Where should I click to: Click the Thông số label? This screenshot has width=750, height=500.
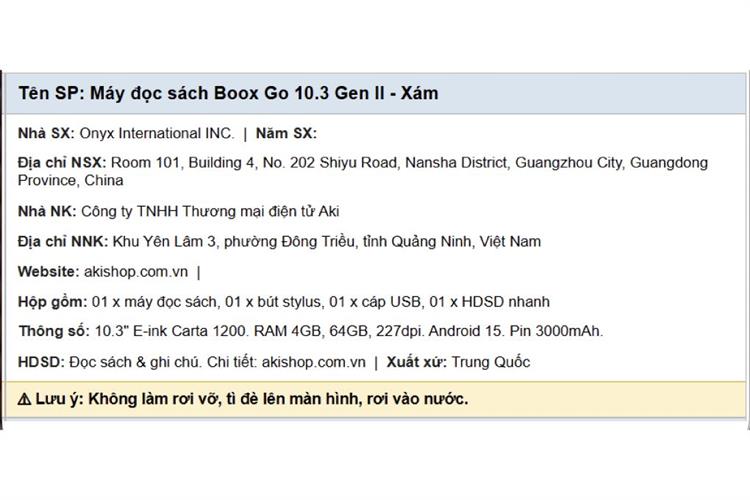54,331
